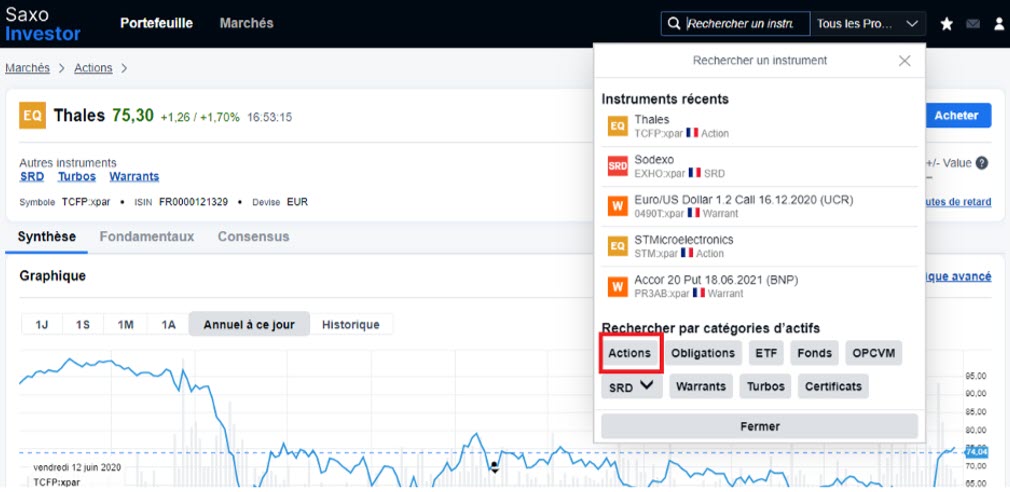Open the SRD link under Autres instruments
The image size is (1010, 492).
(32, 176)
